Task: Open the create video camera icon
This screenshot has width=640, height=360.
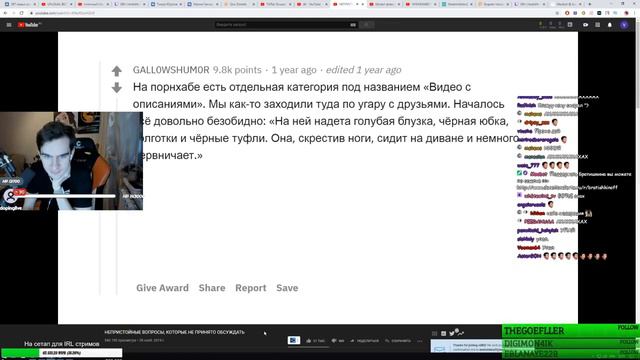Action: pyautogui.click(x=585, y=25)
